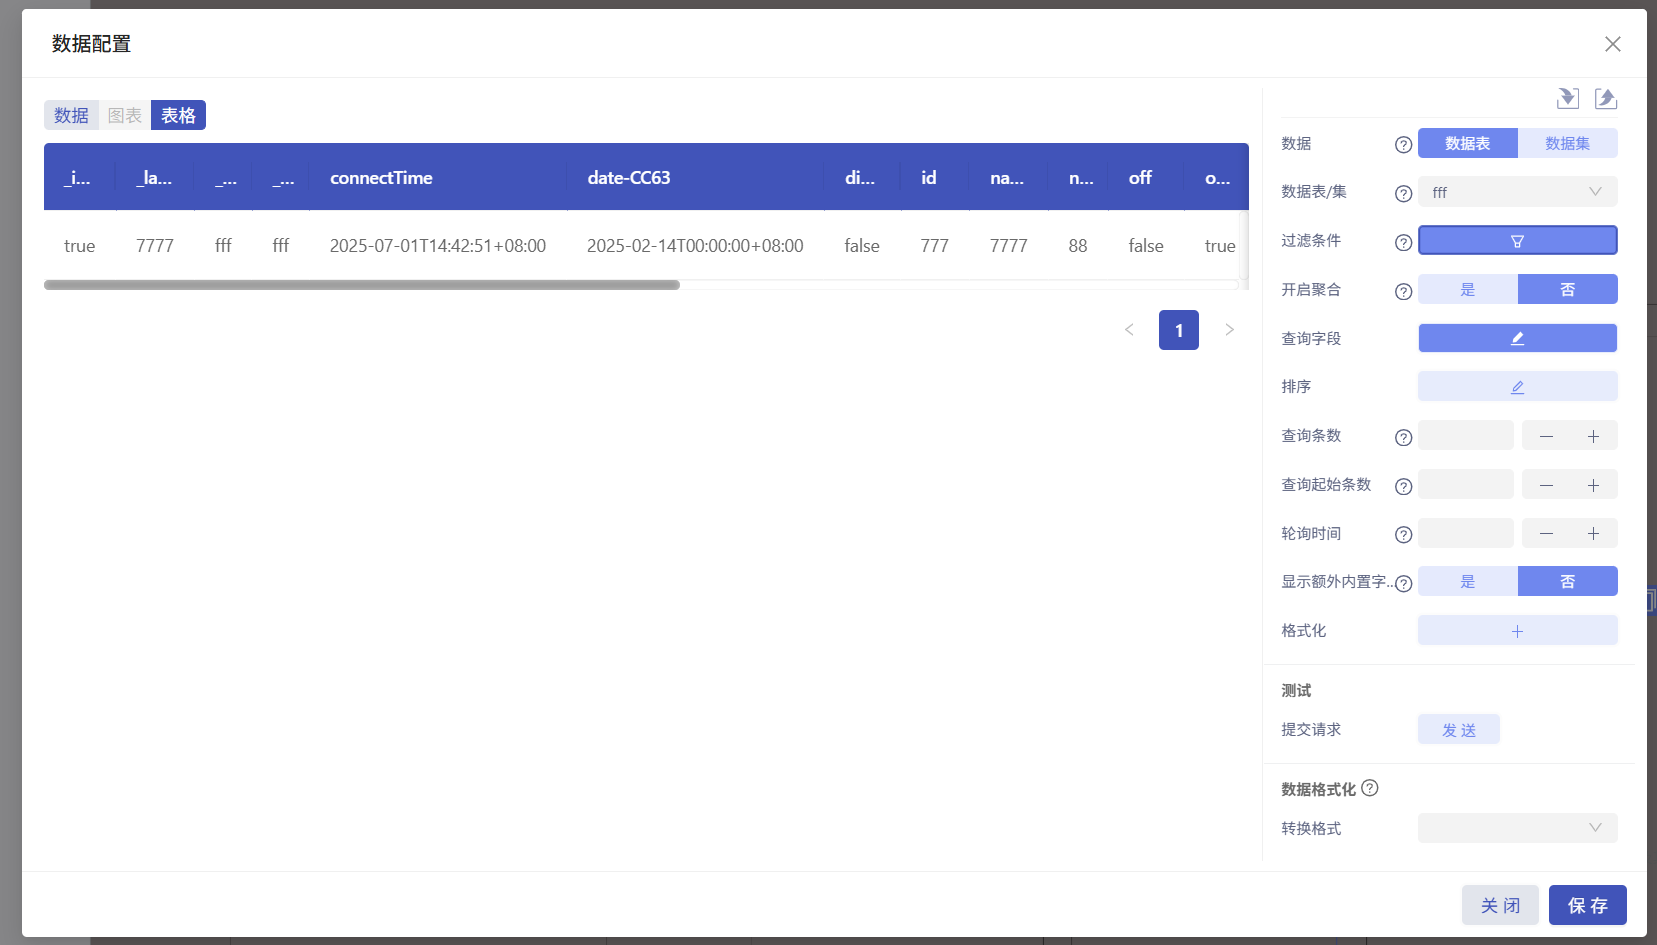
Task: Open help for 数据 setting
Action: [1403, 145]
